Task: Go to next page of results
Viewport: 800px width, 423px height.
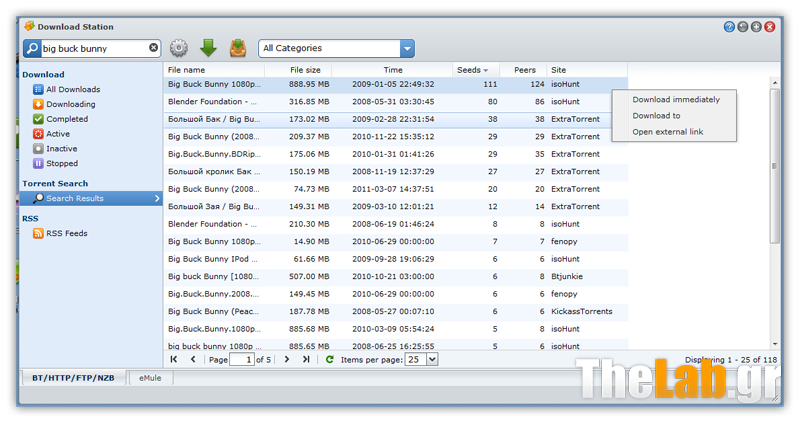Action: tap(287, 359)
